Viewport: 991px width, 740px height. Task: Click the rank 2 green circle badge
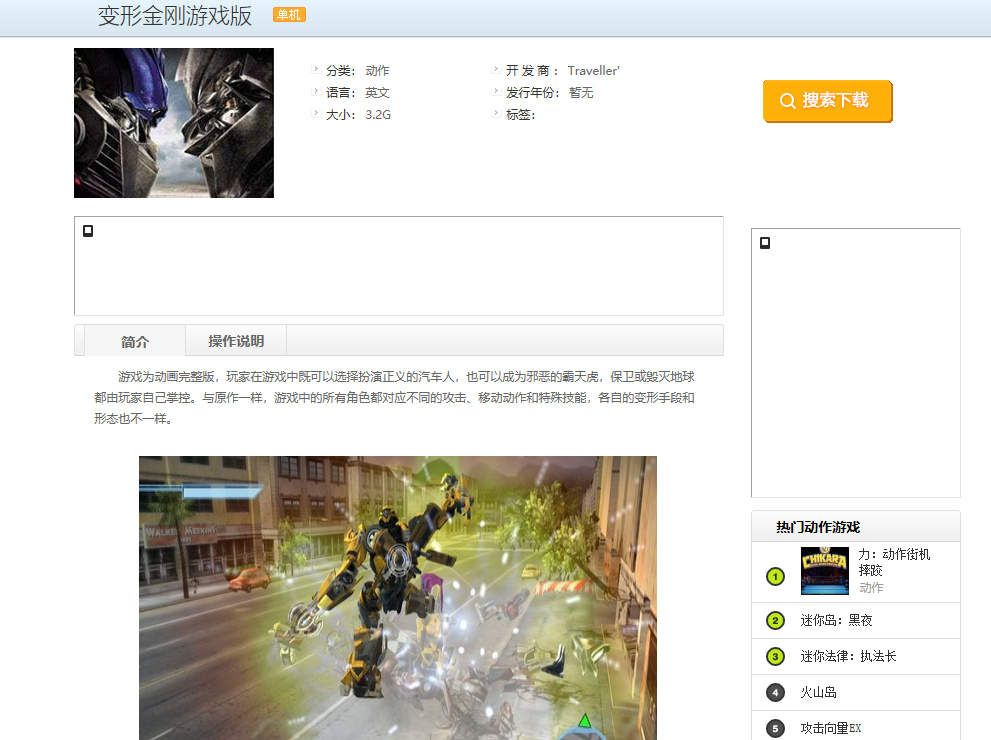pyautogui.click(x=775, y=621)
